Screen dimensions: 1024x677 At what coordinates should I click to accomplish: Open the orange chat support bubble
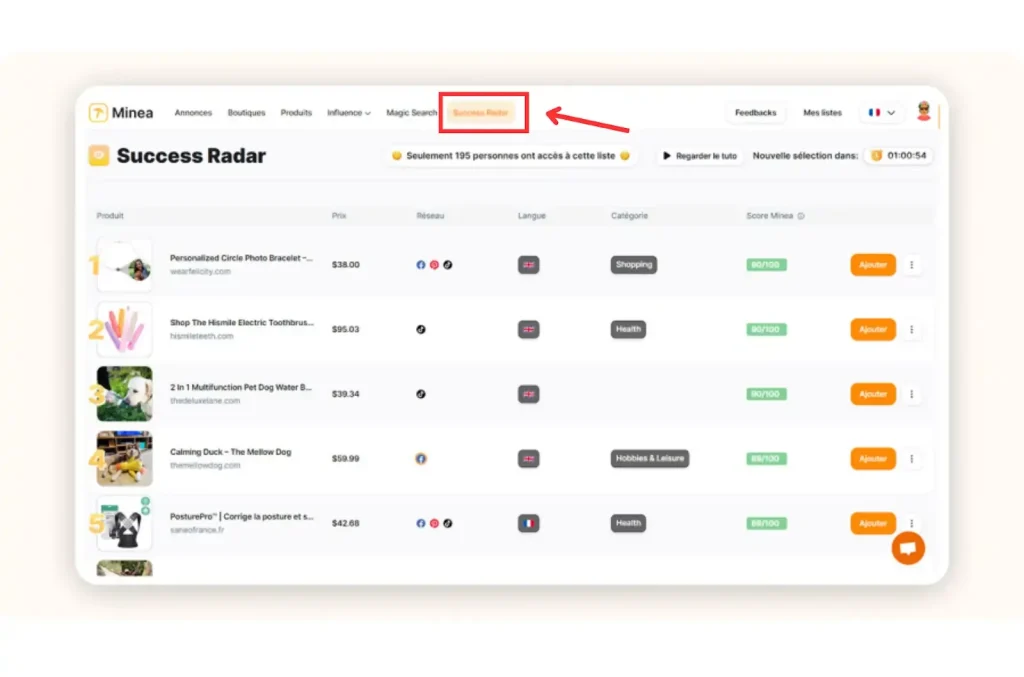coord(908,548)
